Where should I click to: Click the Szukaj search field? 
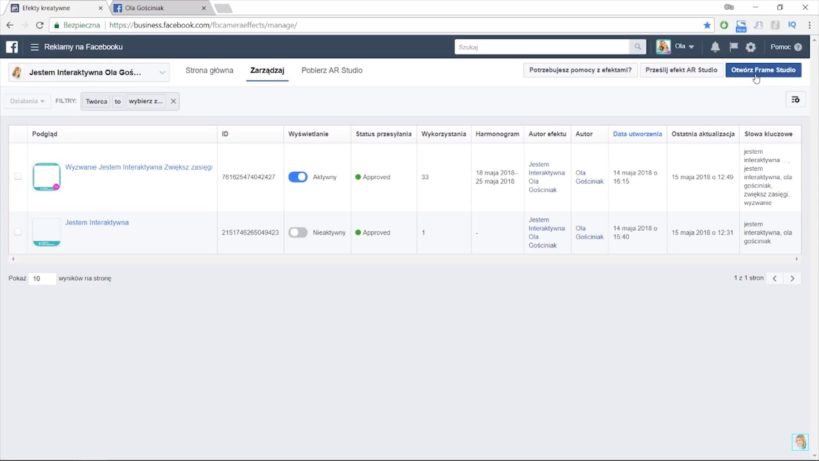(542, 47)
